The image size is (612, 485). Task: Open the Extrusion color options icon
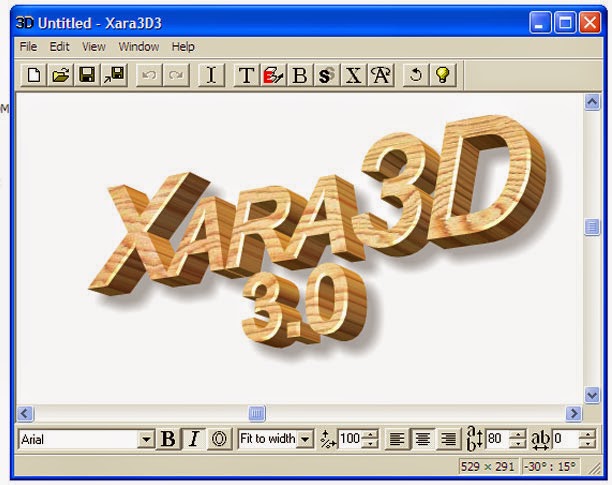click(x=273, y=75)
